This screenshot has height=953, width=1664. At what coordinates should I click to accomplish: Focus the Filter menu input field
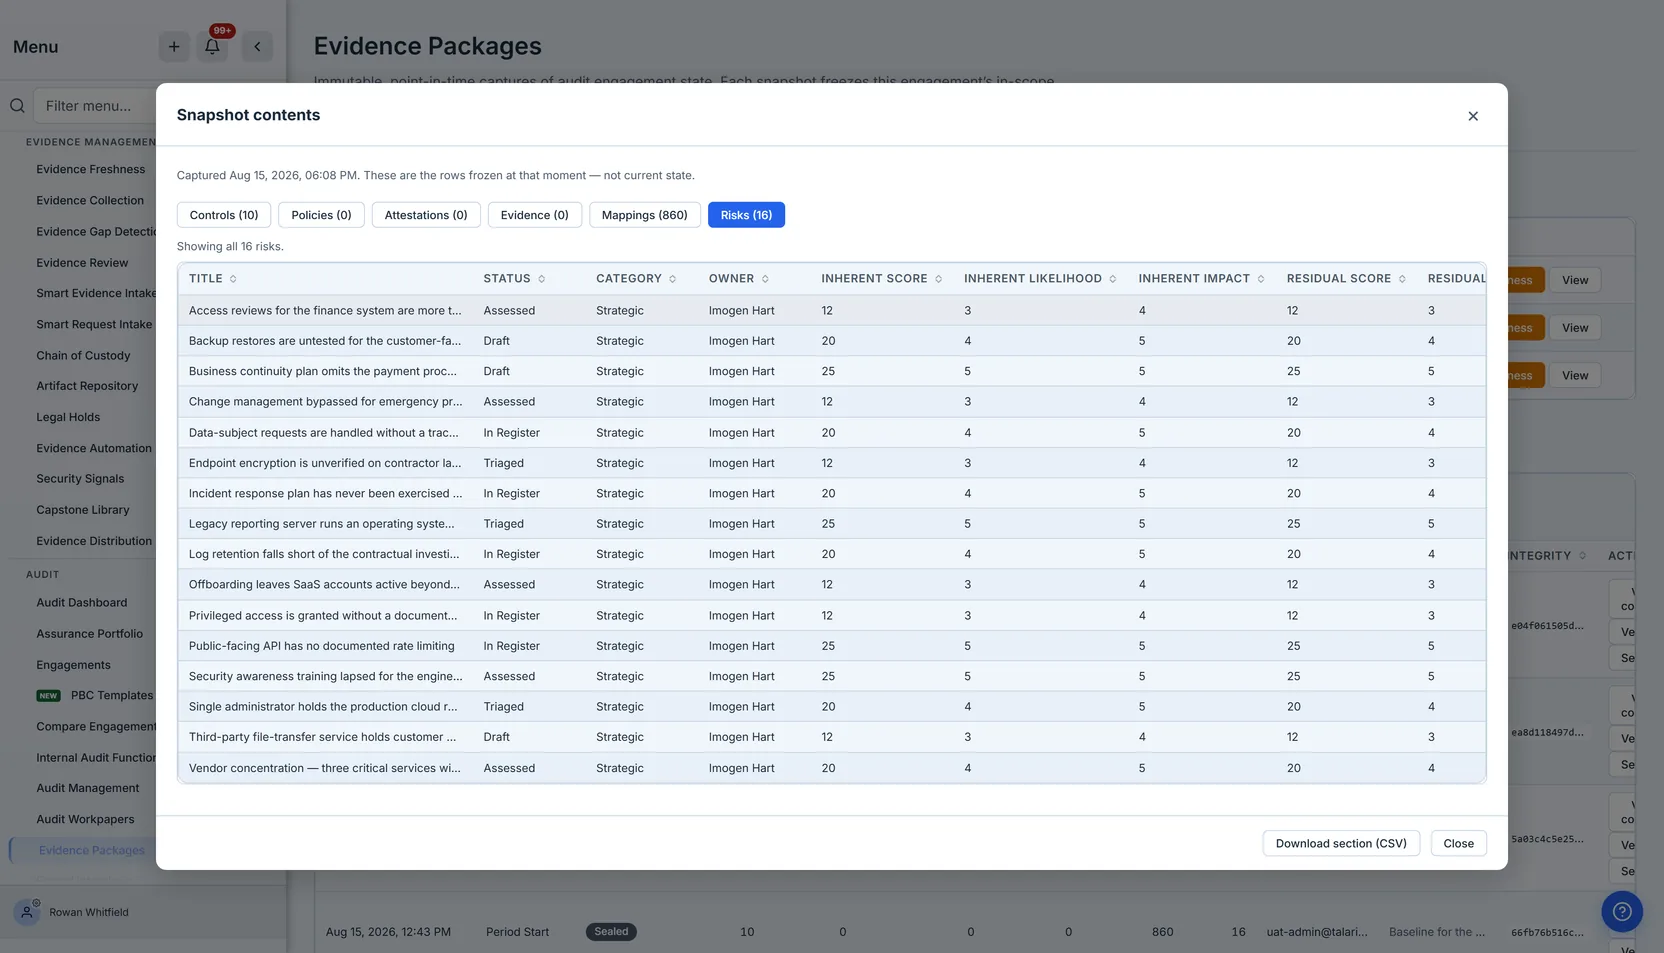(97, 106)
